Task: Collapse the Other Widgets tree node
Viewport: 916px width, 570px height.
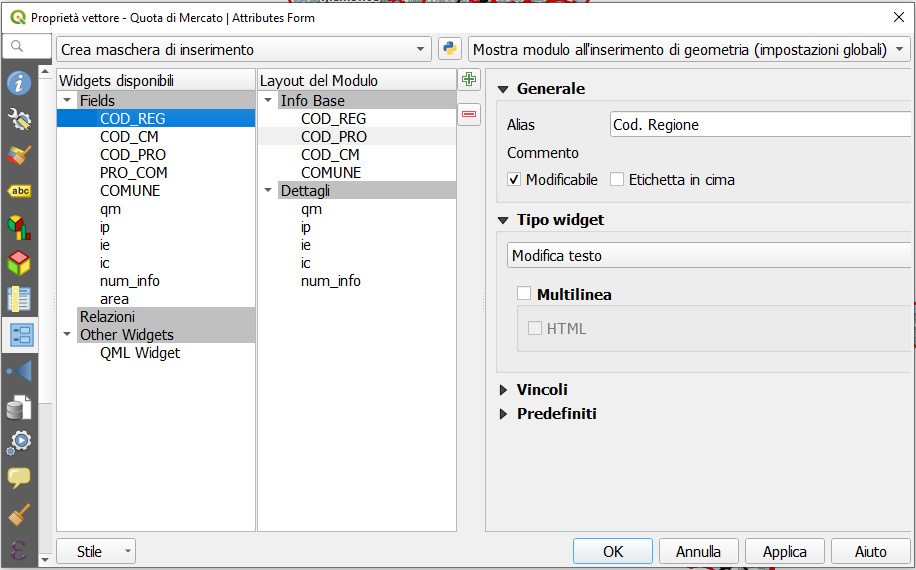Action: (x=67, y=335)
